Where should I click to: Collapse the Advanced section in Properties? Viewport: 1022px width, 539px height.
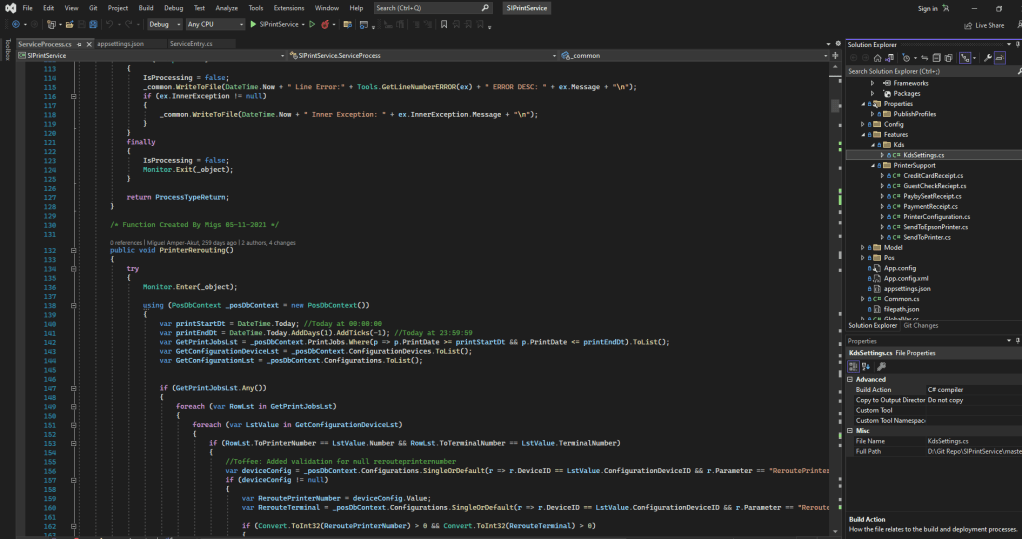[851, 379]
